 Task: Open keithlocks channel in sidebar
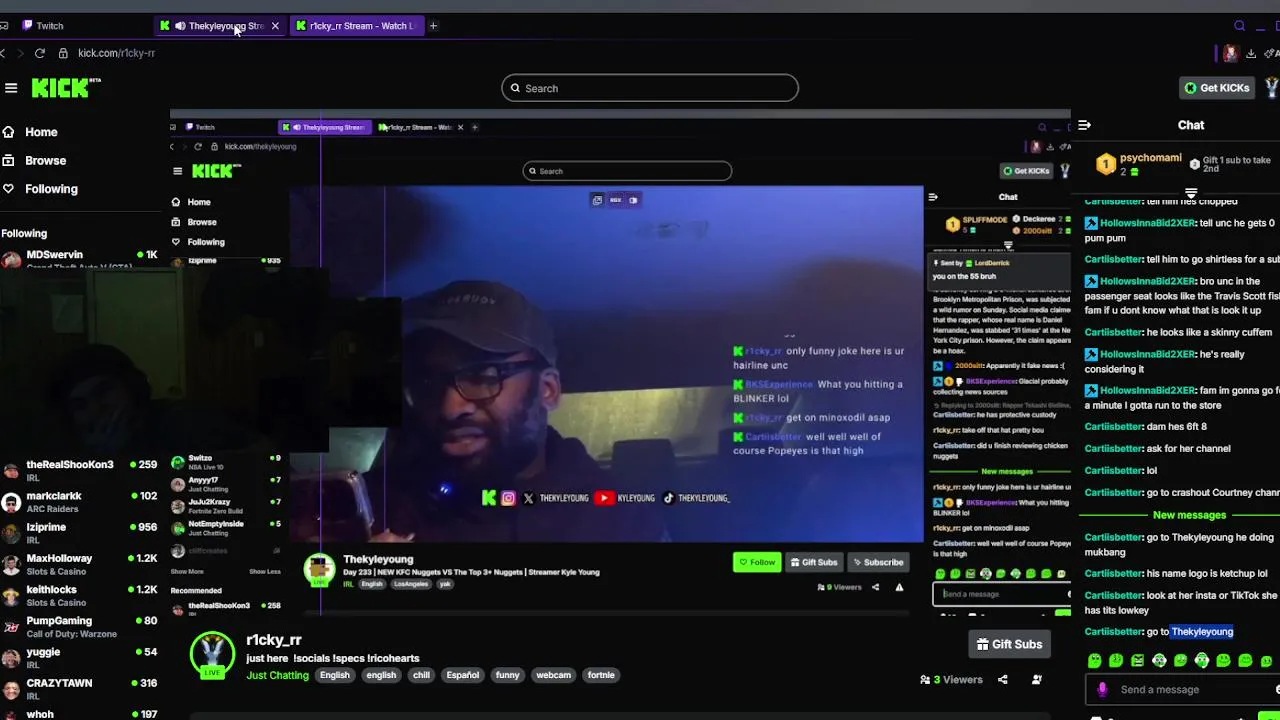(80, 595)
